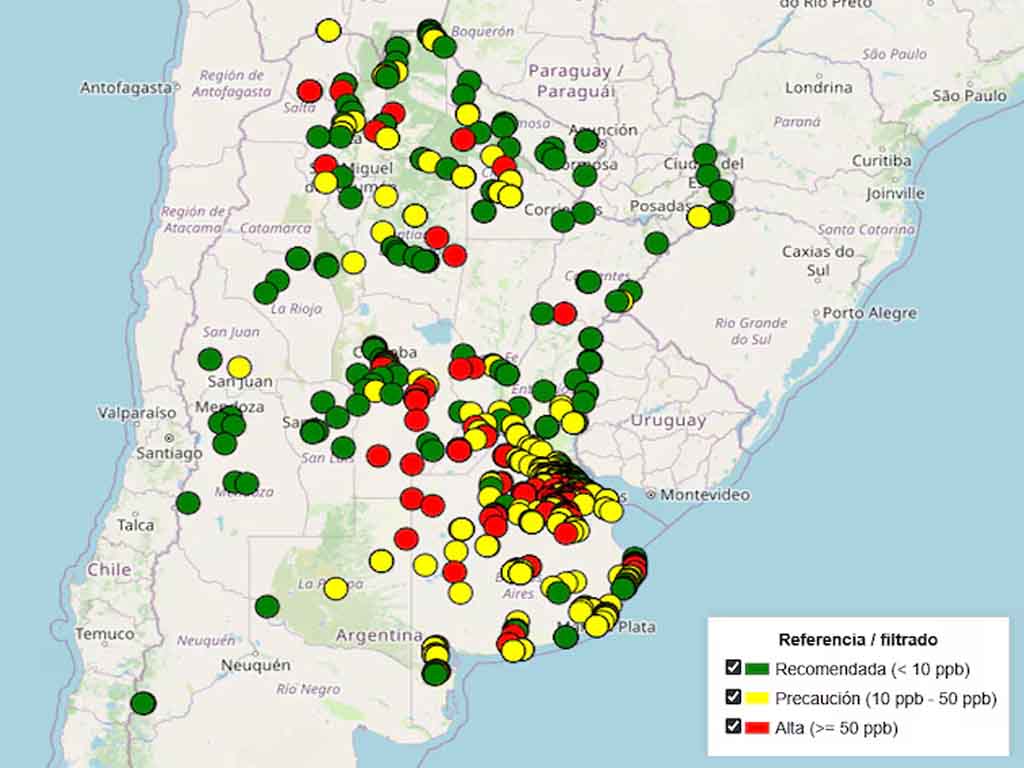The height and width of the screenshot is (768, 1024).
Task: Click the red legend color swatch
Action: coord(757,728)
